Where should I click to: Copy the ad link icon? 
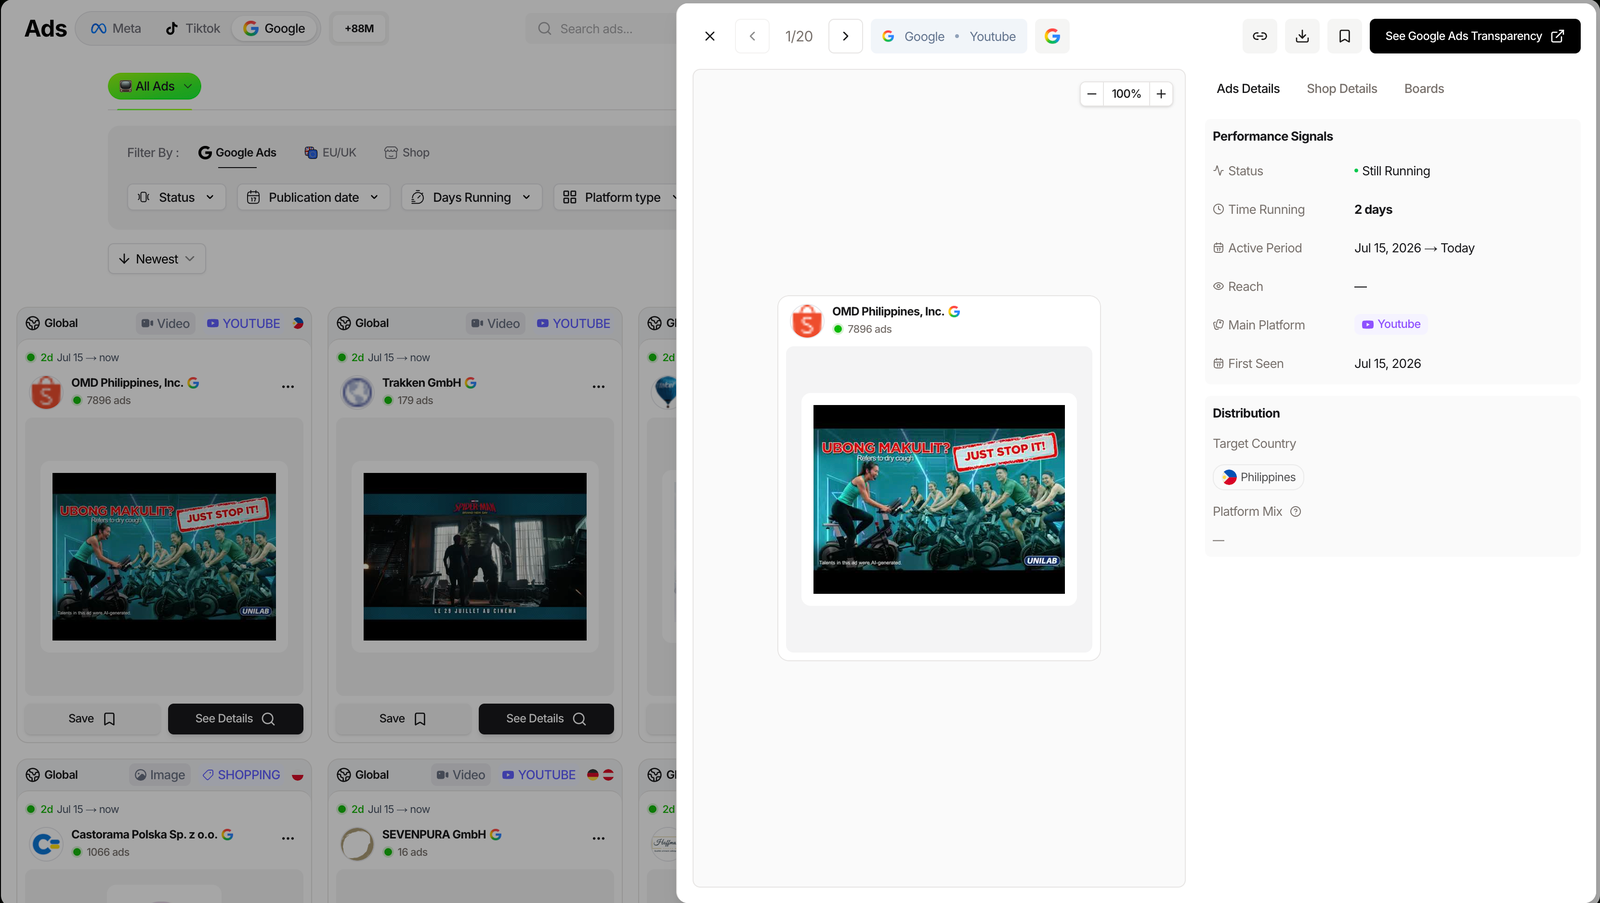[x=1260, y=36]
